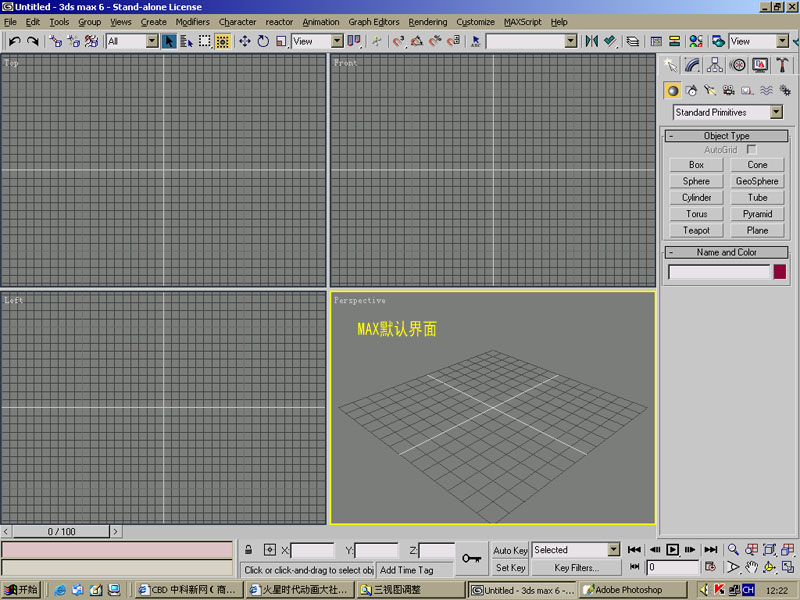Image resolution: width=800 pixels, height=600 pixels.
Task: Open the Rendering menu
Action: click(428, 22)
